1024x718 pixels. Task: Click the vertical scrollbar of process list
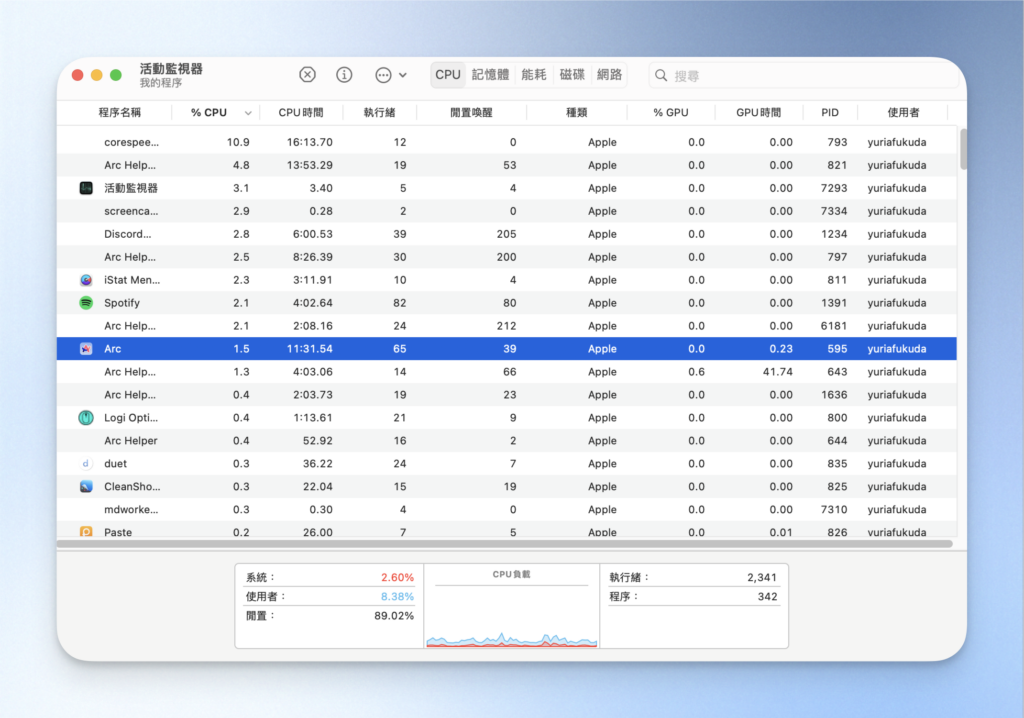pos(963,149)
